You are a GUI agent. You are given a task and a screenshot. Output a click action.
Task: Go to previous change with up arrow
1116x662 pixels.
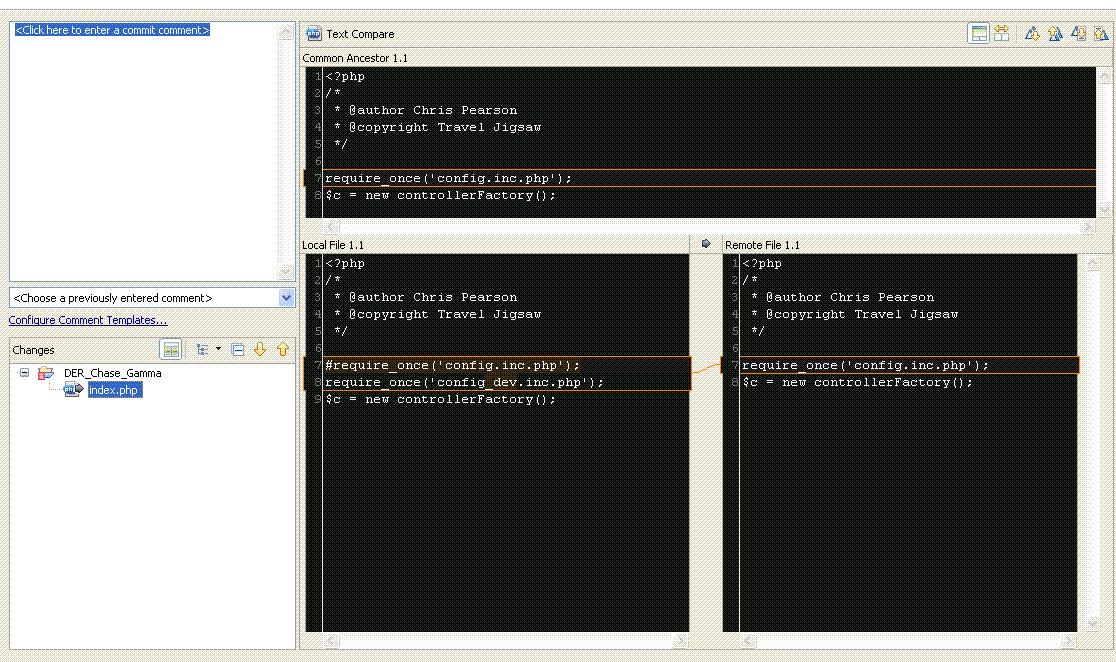coord(283,350)
